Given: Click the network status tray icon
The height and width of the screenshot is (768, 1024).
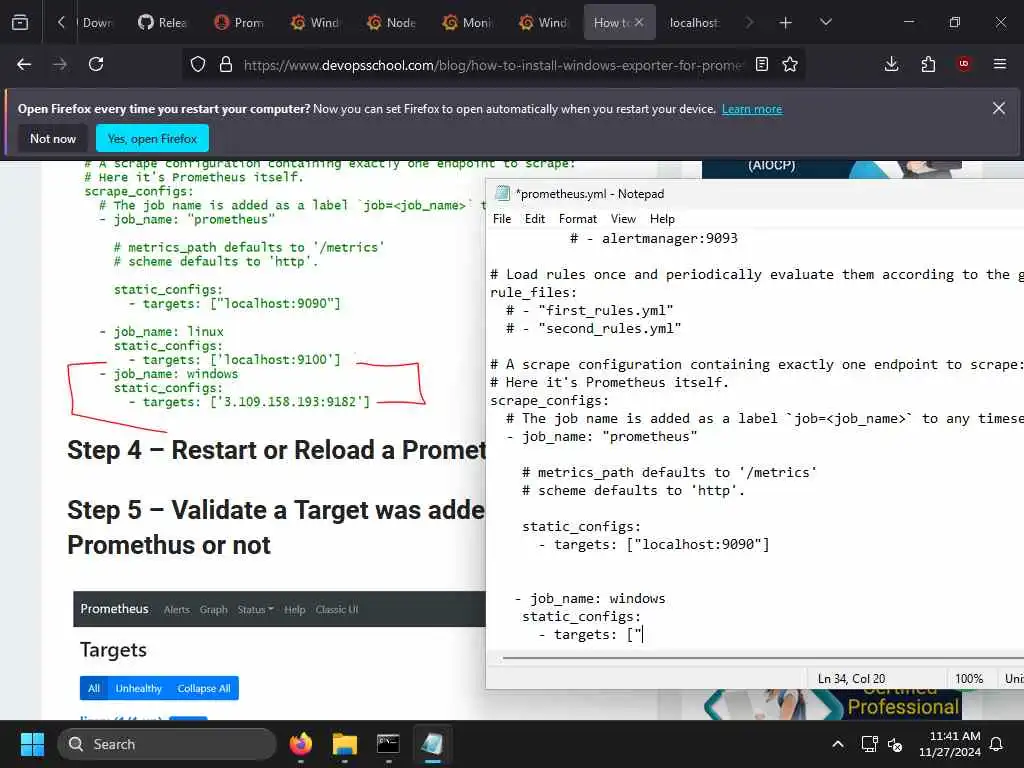Looking at the screenshot, I should tap(869, 744).
